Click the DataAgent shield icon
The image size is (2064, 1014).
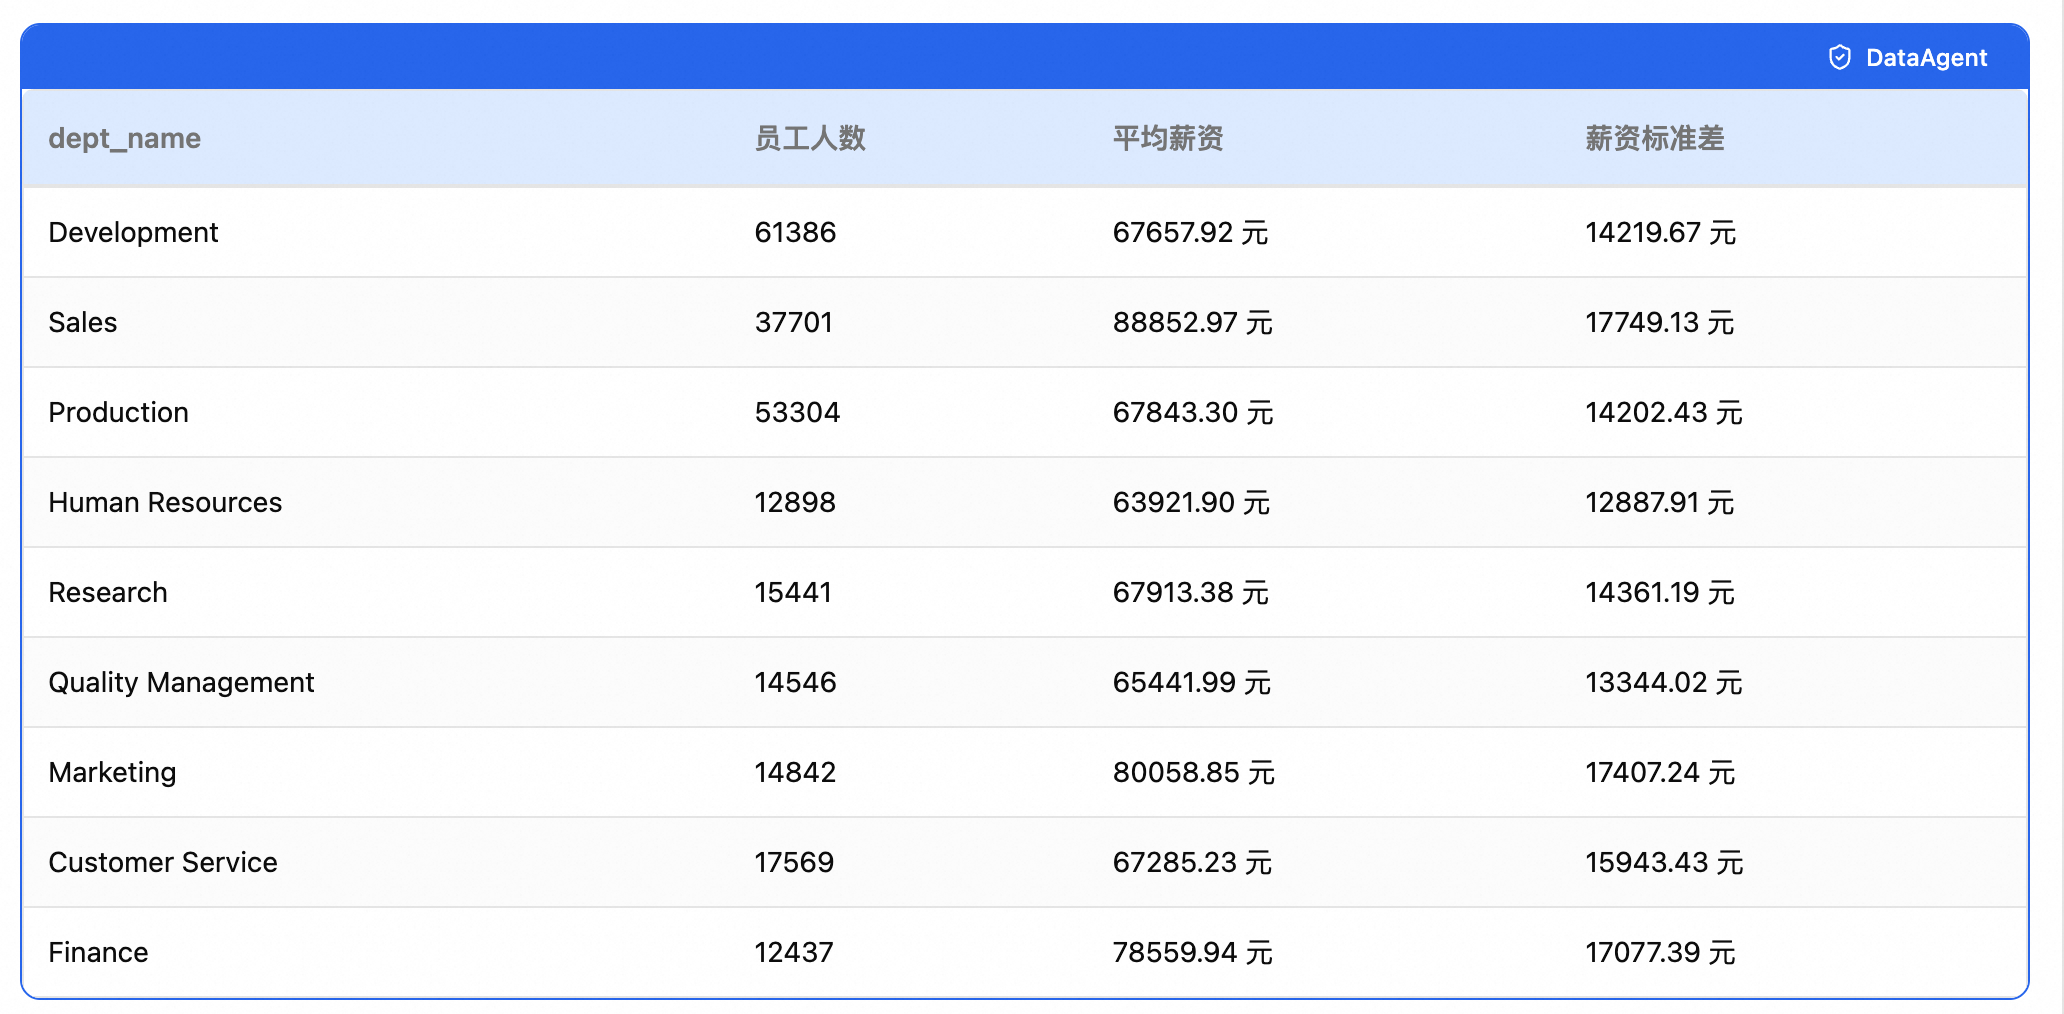coord(1840,57)
